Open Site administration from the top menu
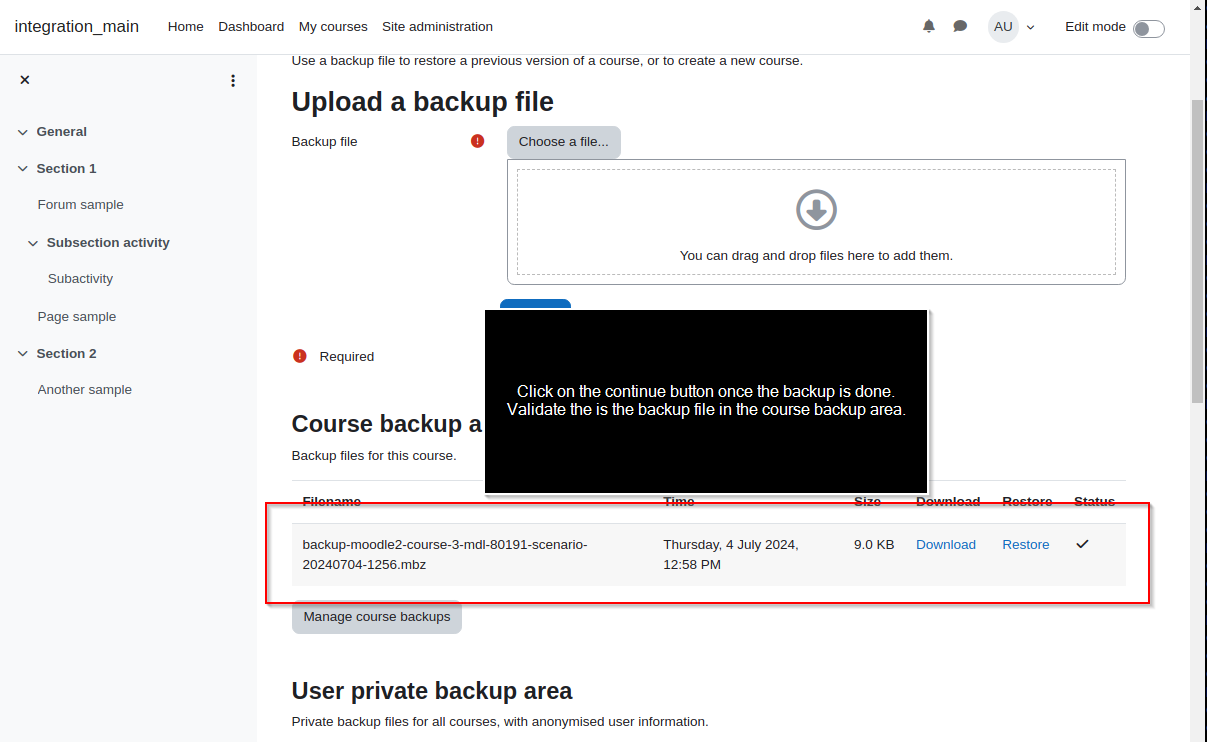This screenshot has height=742, width=1207. [437, 27]
